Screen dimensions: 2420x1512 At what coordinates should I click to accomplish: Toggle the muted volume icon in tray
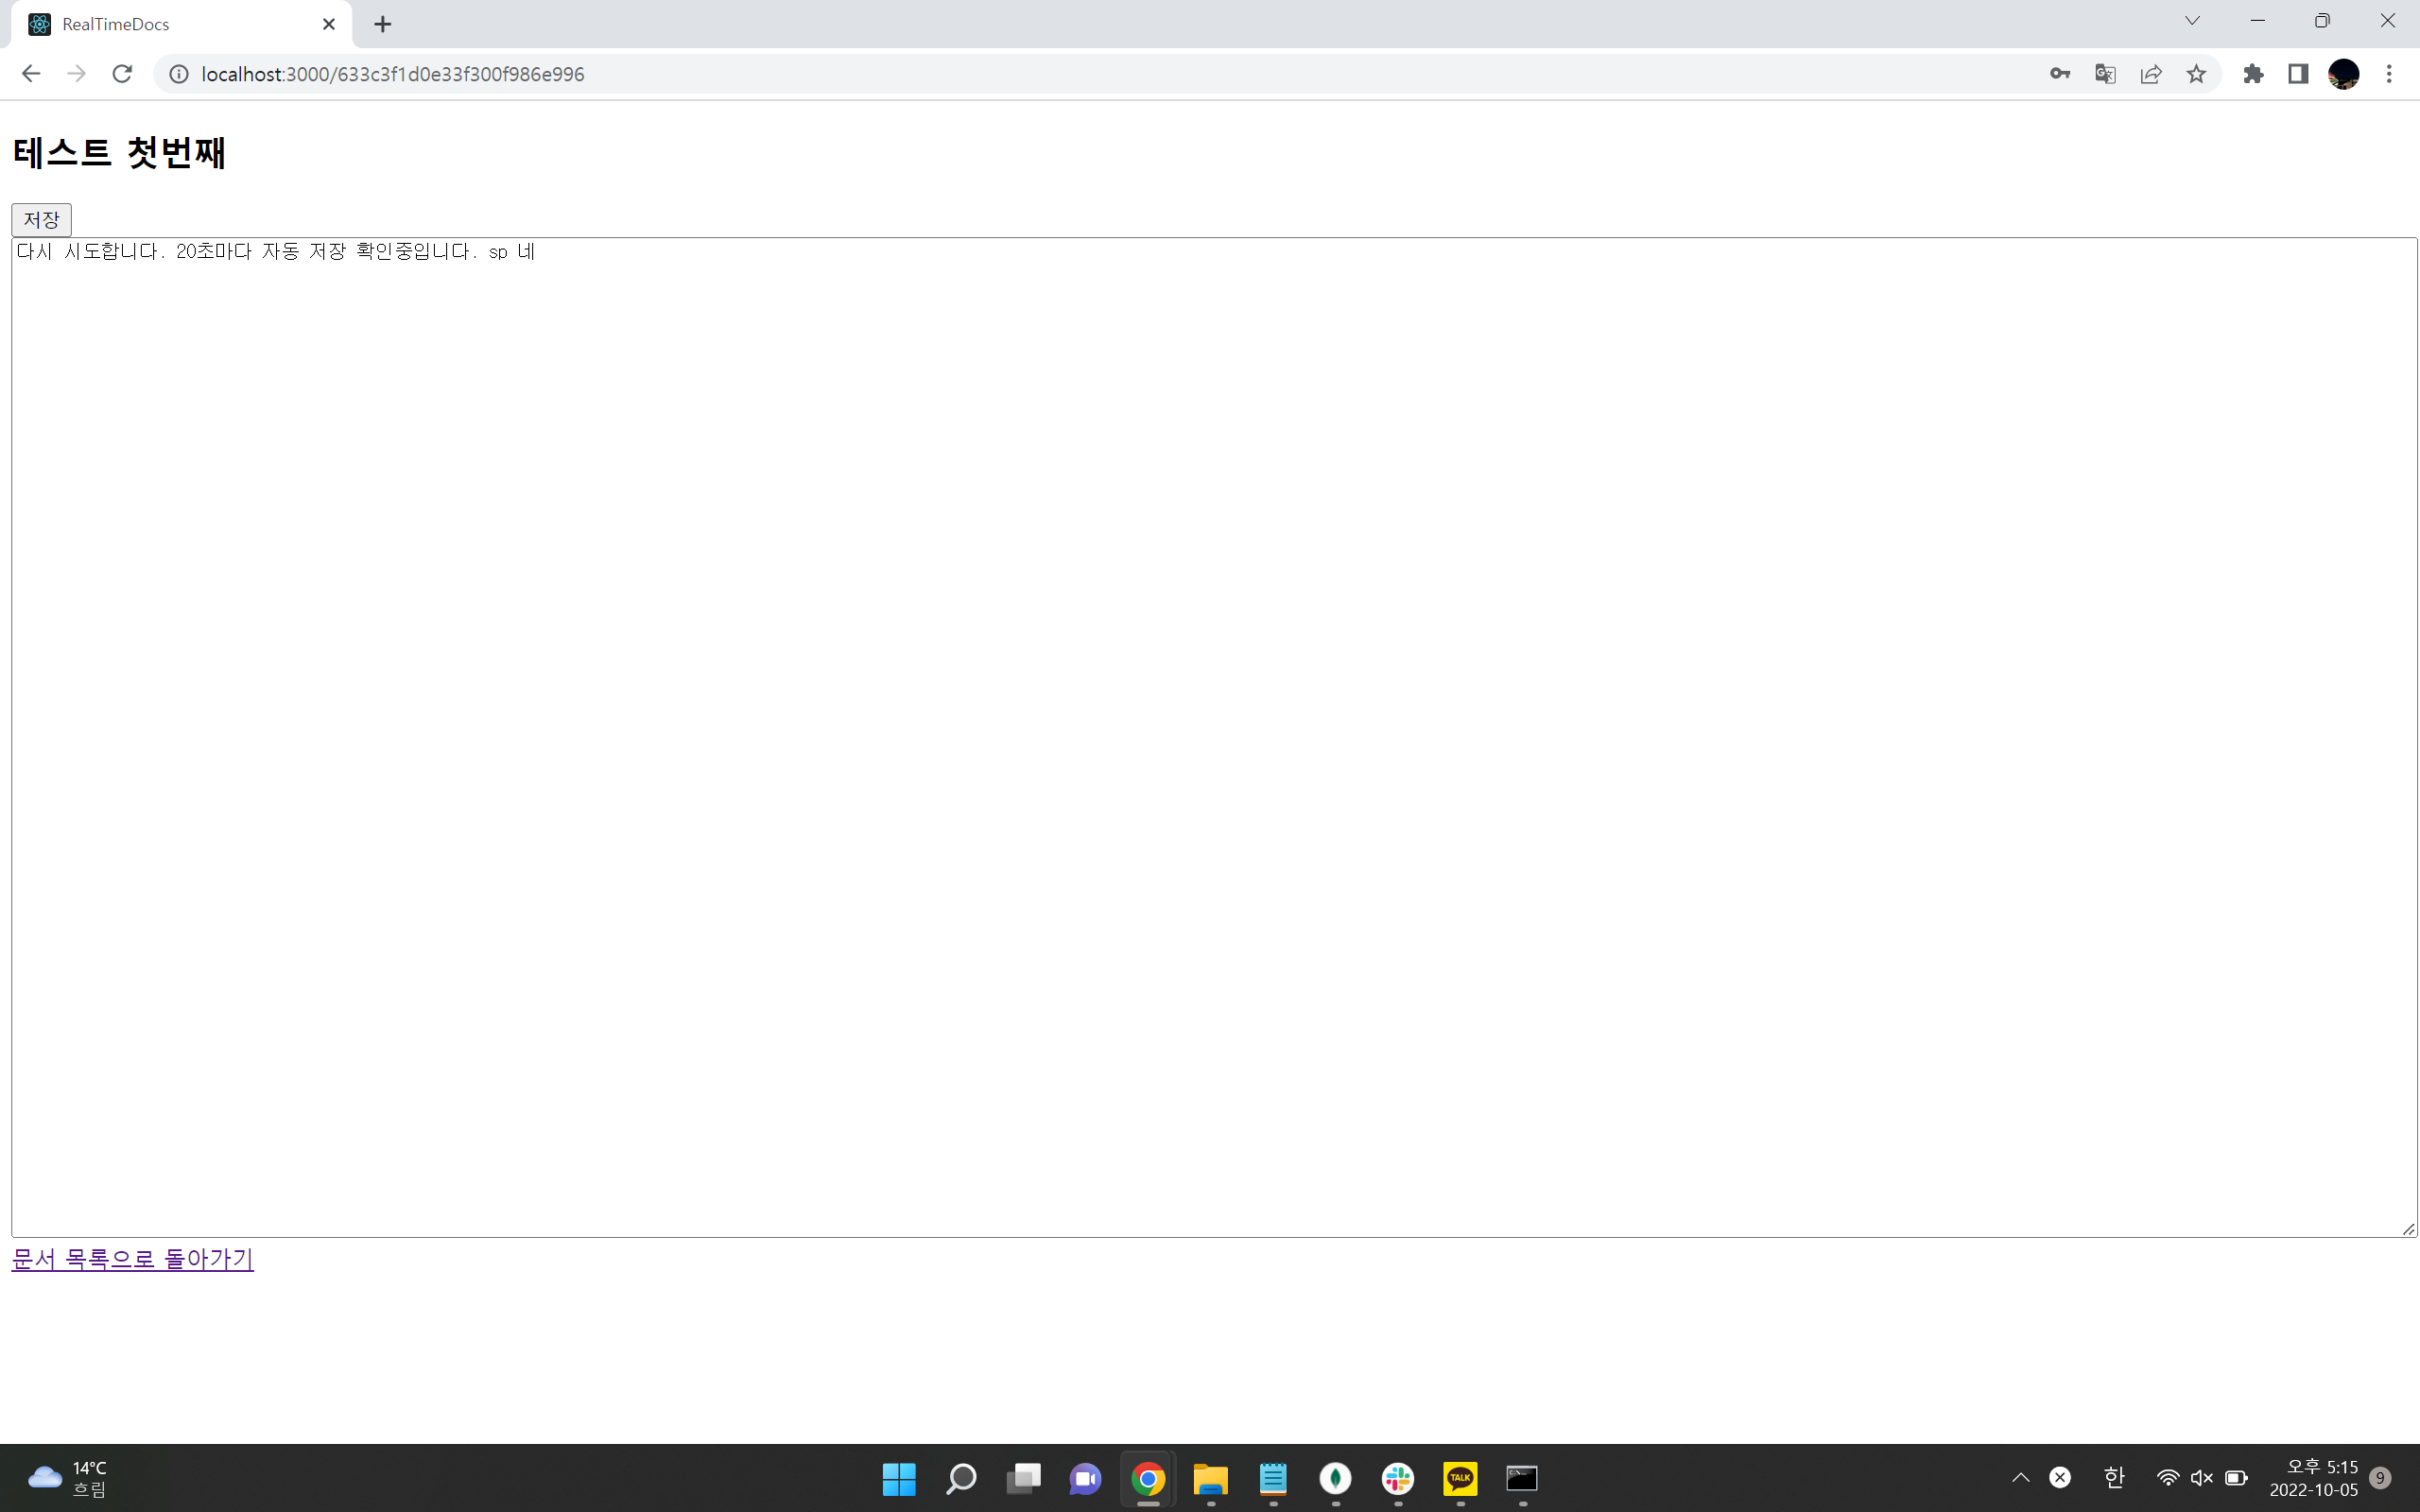tap(2201, 1478)
